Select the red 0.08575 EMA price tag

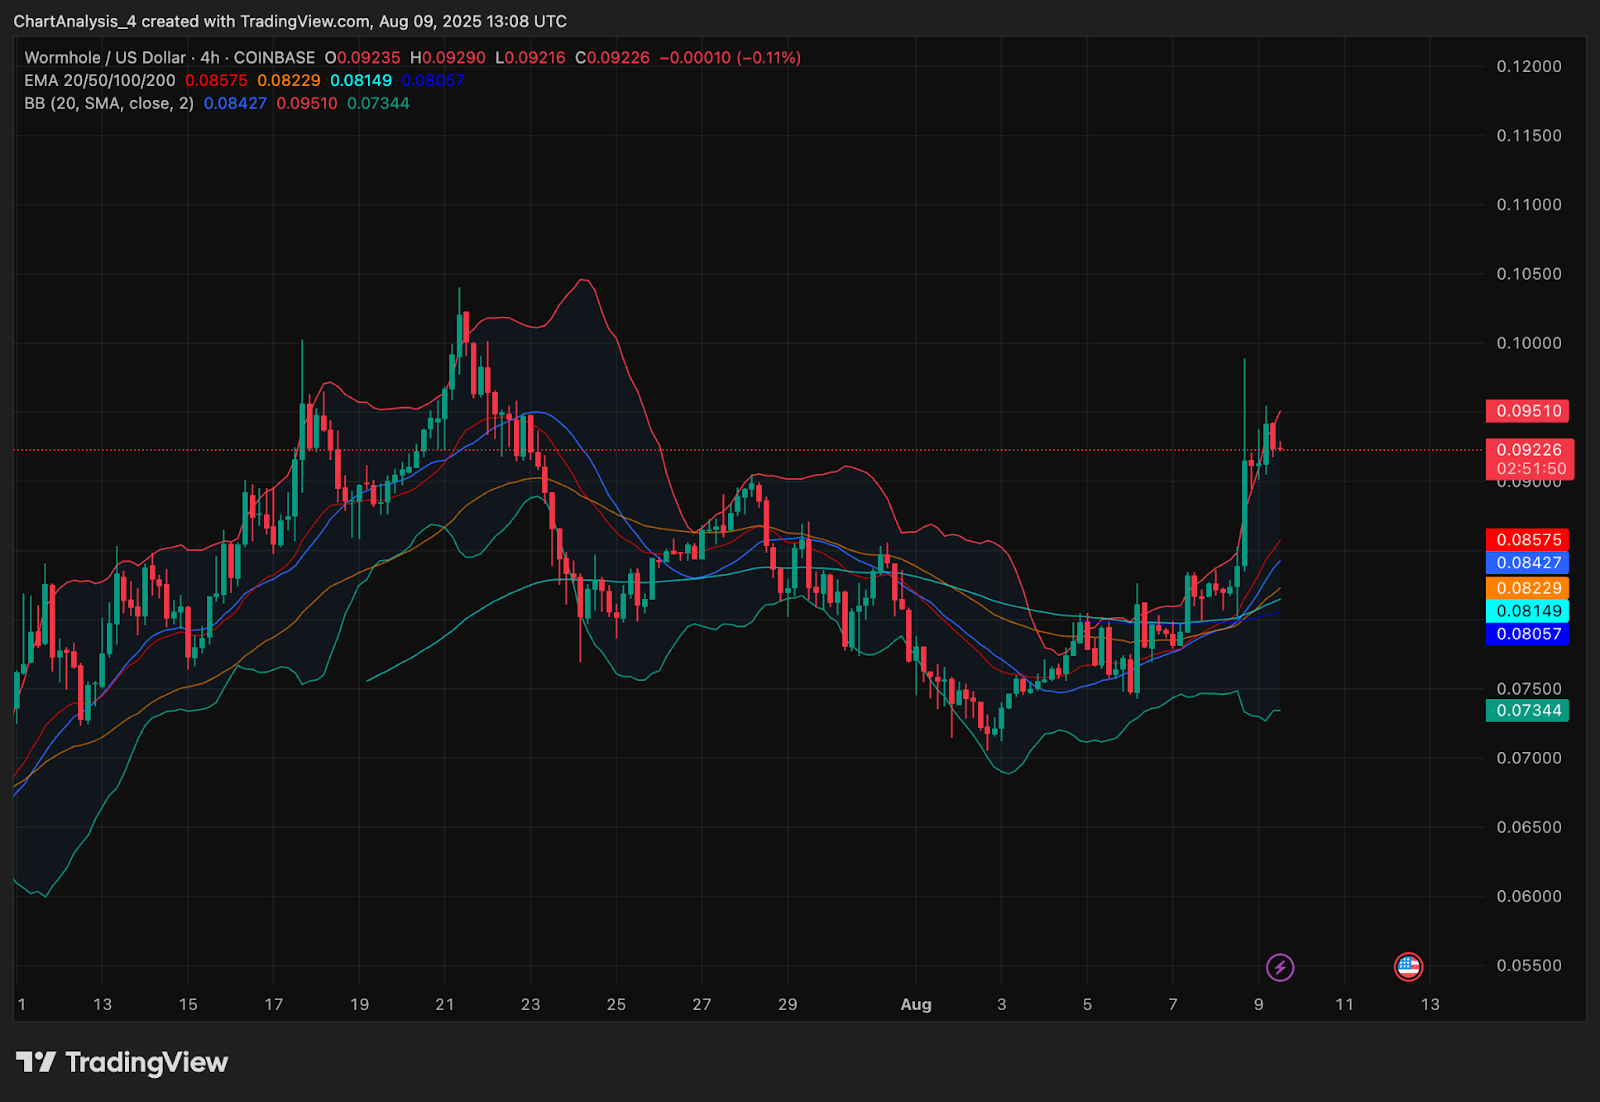1527,540
